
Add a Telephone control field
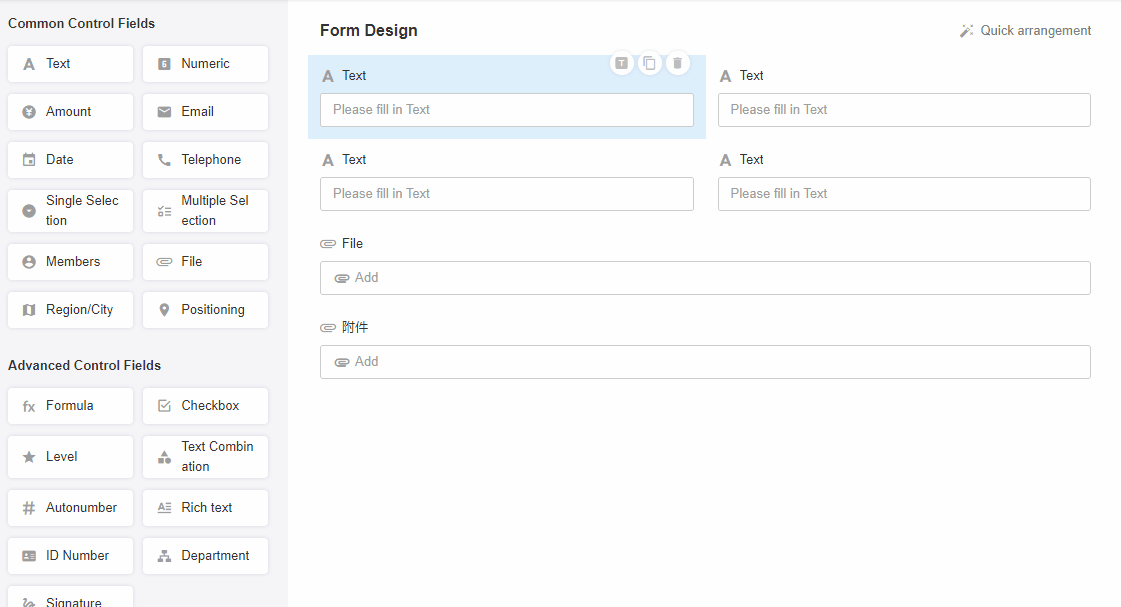point(205,159)
